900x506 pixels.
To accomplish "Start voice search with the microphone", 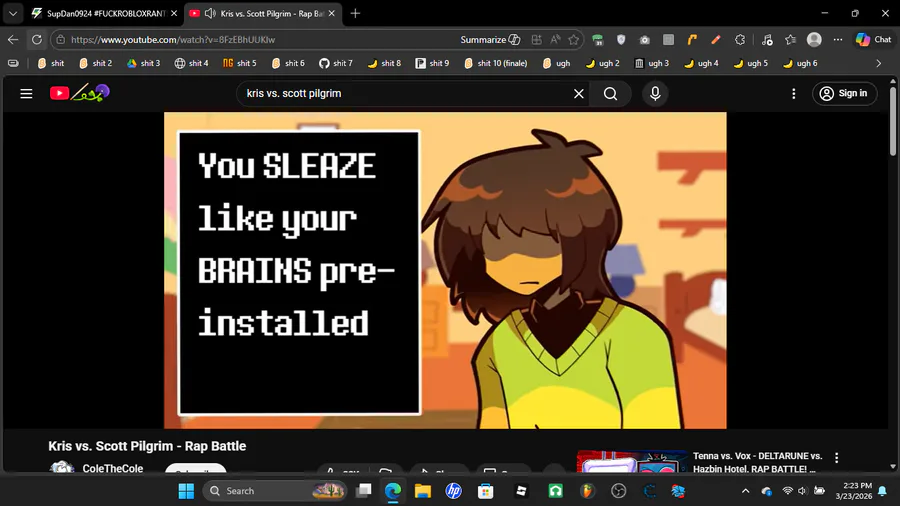I will point(655,94).
